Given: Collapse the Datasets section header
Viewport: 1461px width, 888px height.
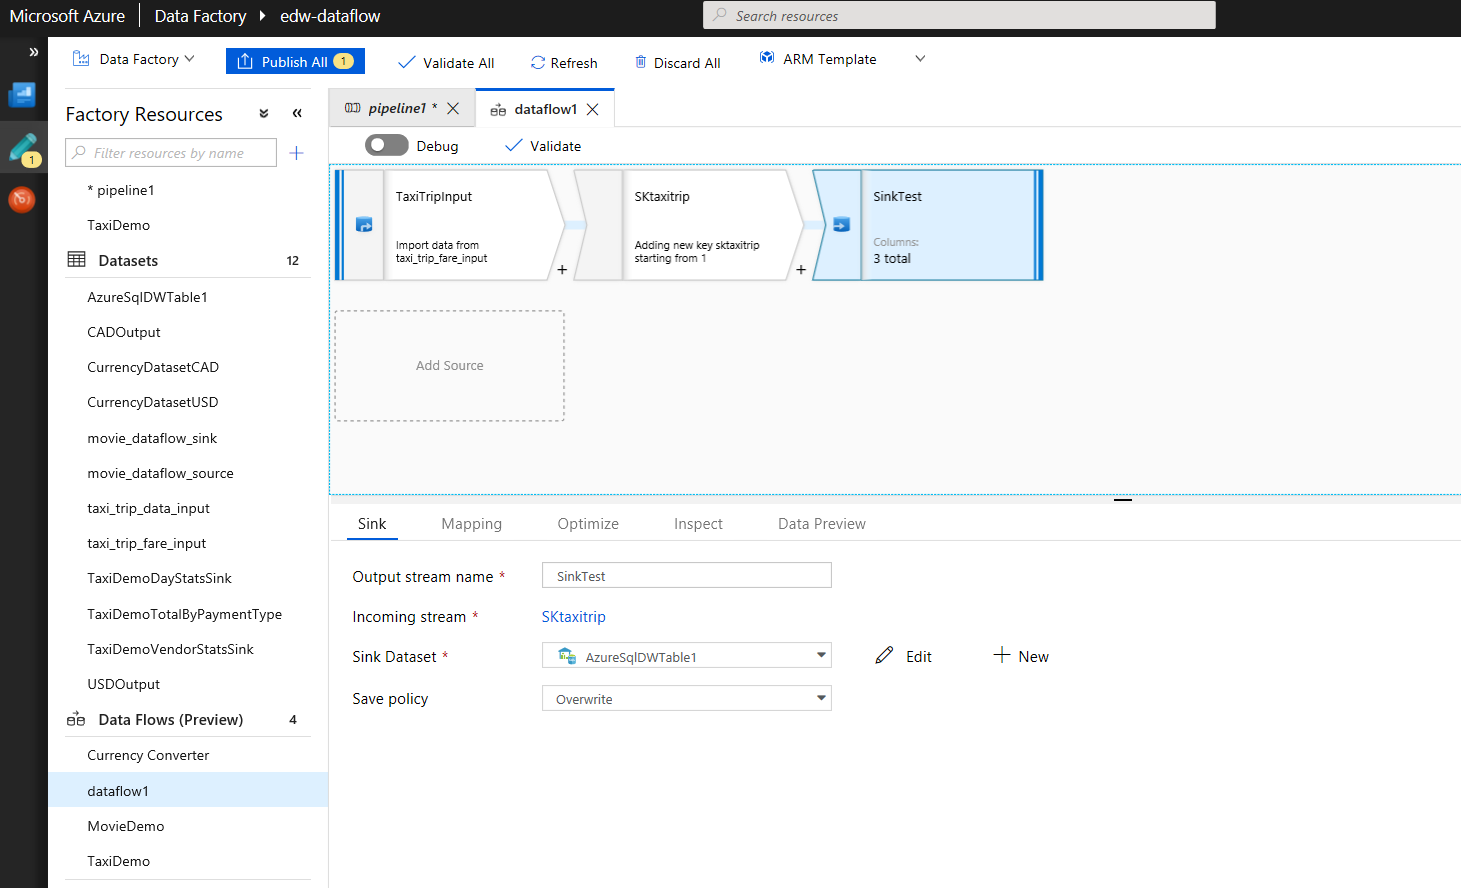Looking at the screenshot, I should click(x=188, y=260).
